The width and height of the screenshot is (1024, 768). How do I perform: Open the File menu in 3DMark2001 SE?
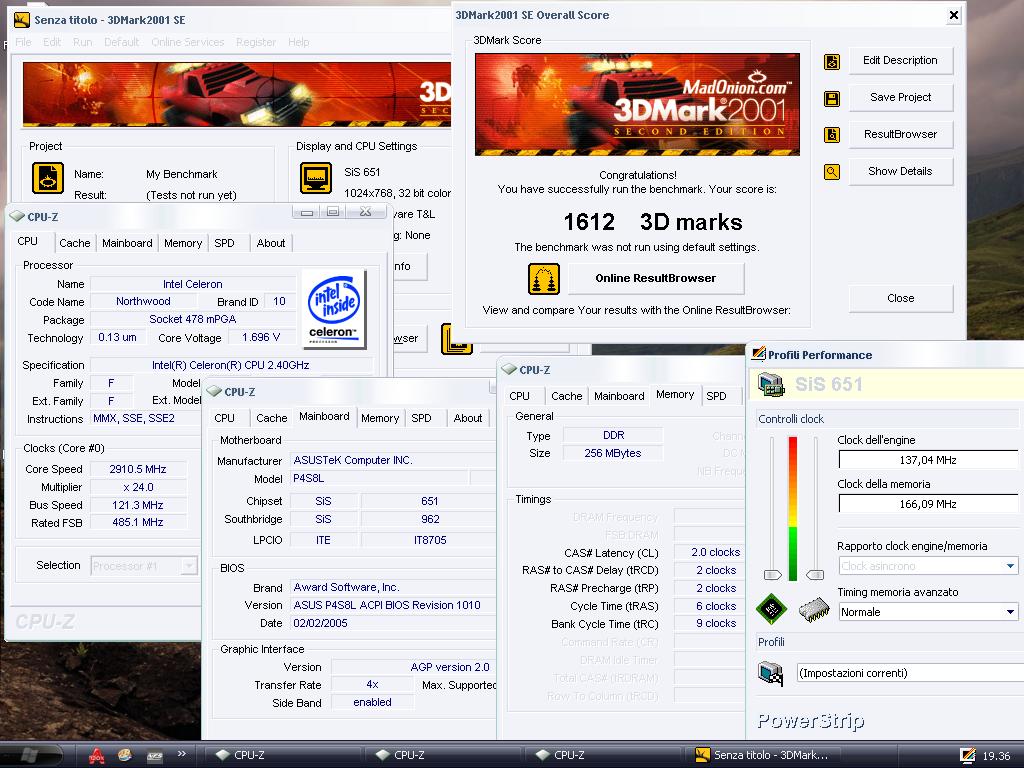(24, 42)
